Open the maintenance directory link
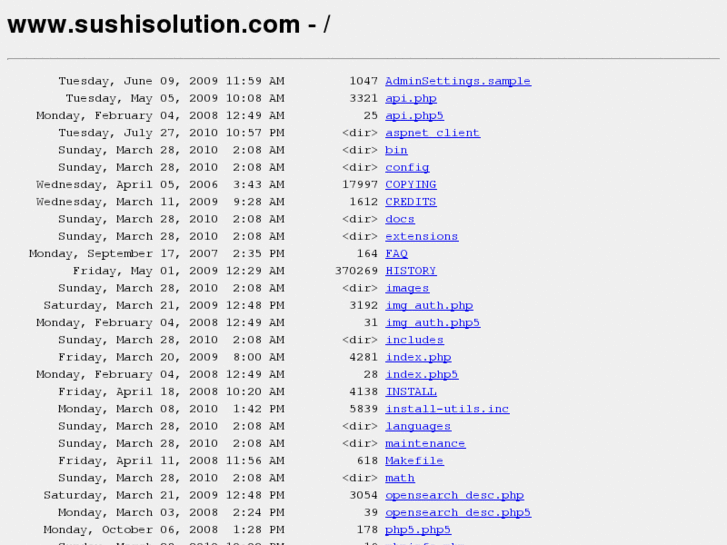Viewport: 727px width, 545px height. point(425,443)
